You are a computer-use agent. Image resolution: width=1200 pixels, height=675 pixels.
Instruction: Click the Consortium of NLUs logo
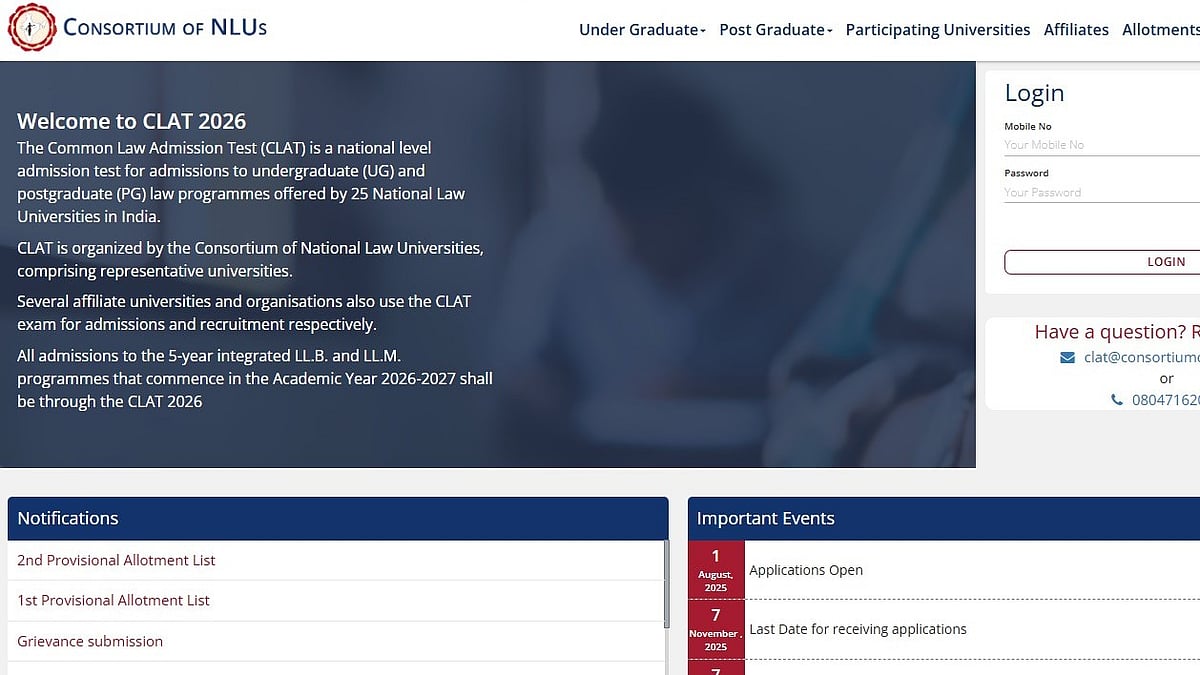coord(32,27)
